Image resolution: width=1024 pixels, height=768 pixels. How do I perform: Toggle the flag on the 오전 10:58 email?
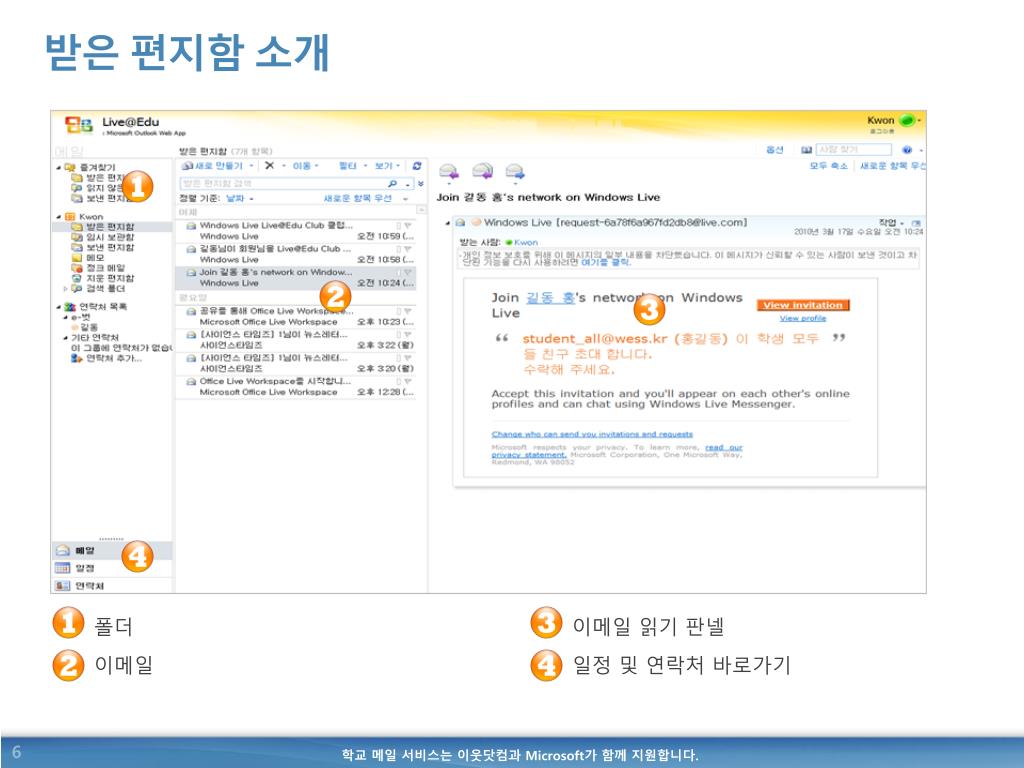click(408, 249)
